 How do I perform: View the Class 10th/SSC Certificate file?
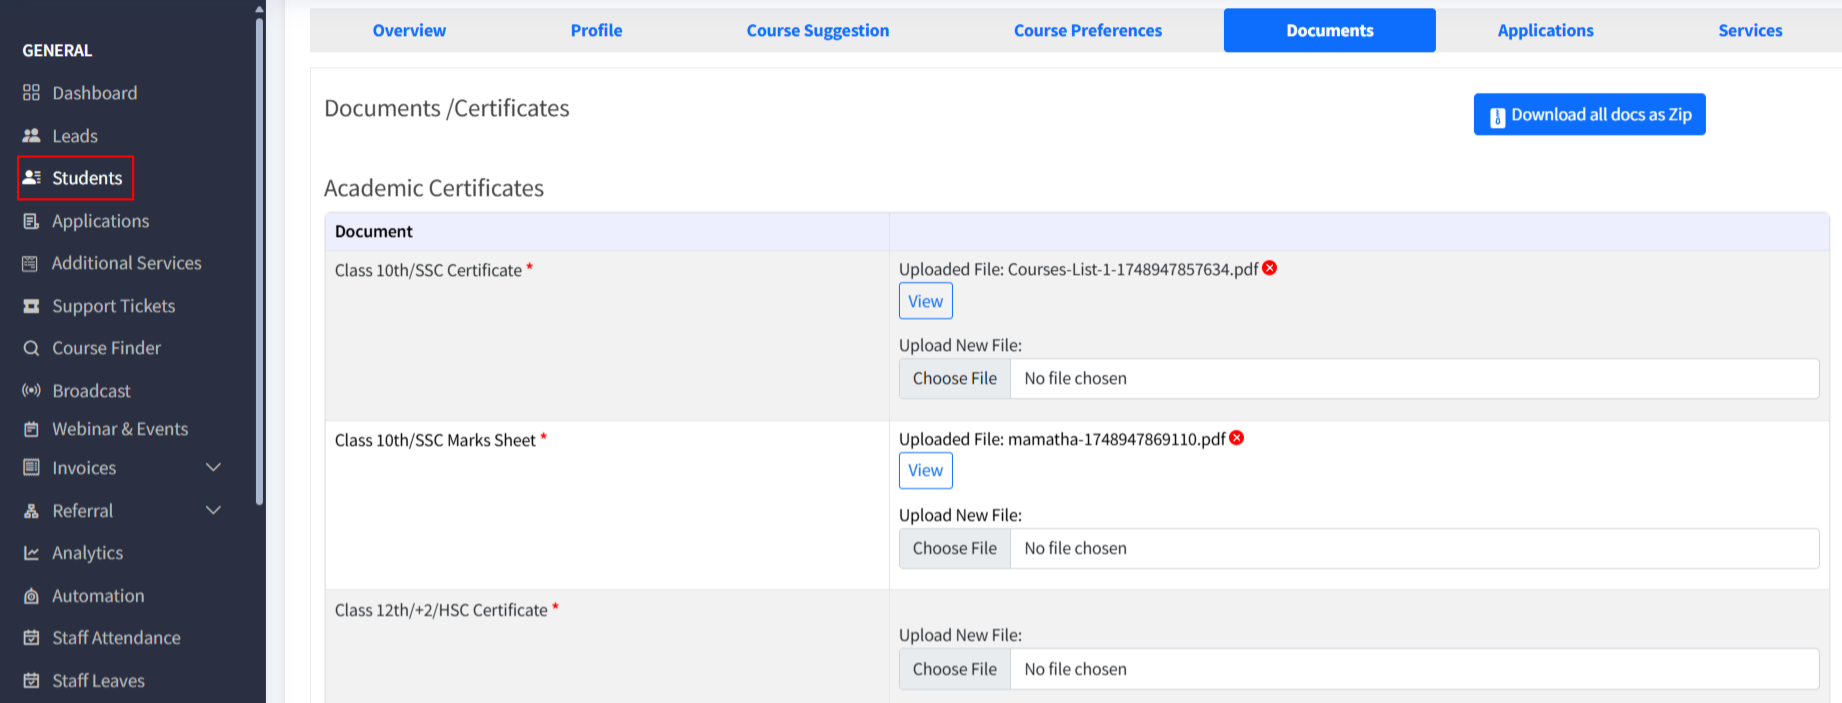pos(925,301)
